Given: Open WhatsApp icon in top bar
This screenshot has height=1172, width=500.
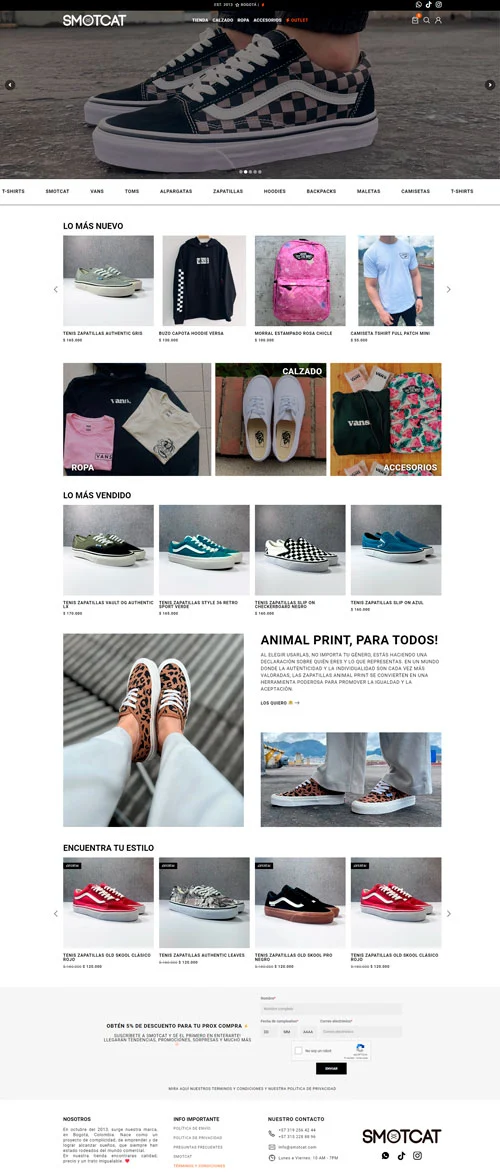Looking at the screenshot, I should [x=419, y=4].
